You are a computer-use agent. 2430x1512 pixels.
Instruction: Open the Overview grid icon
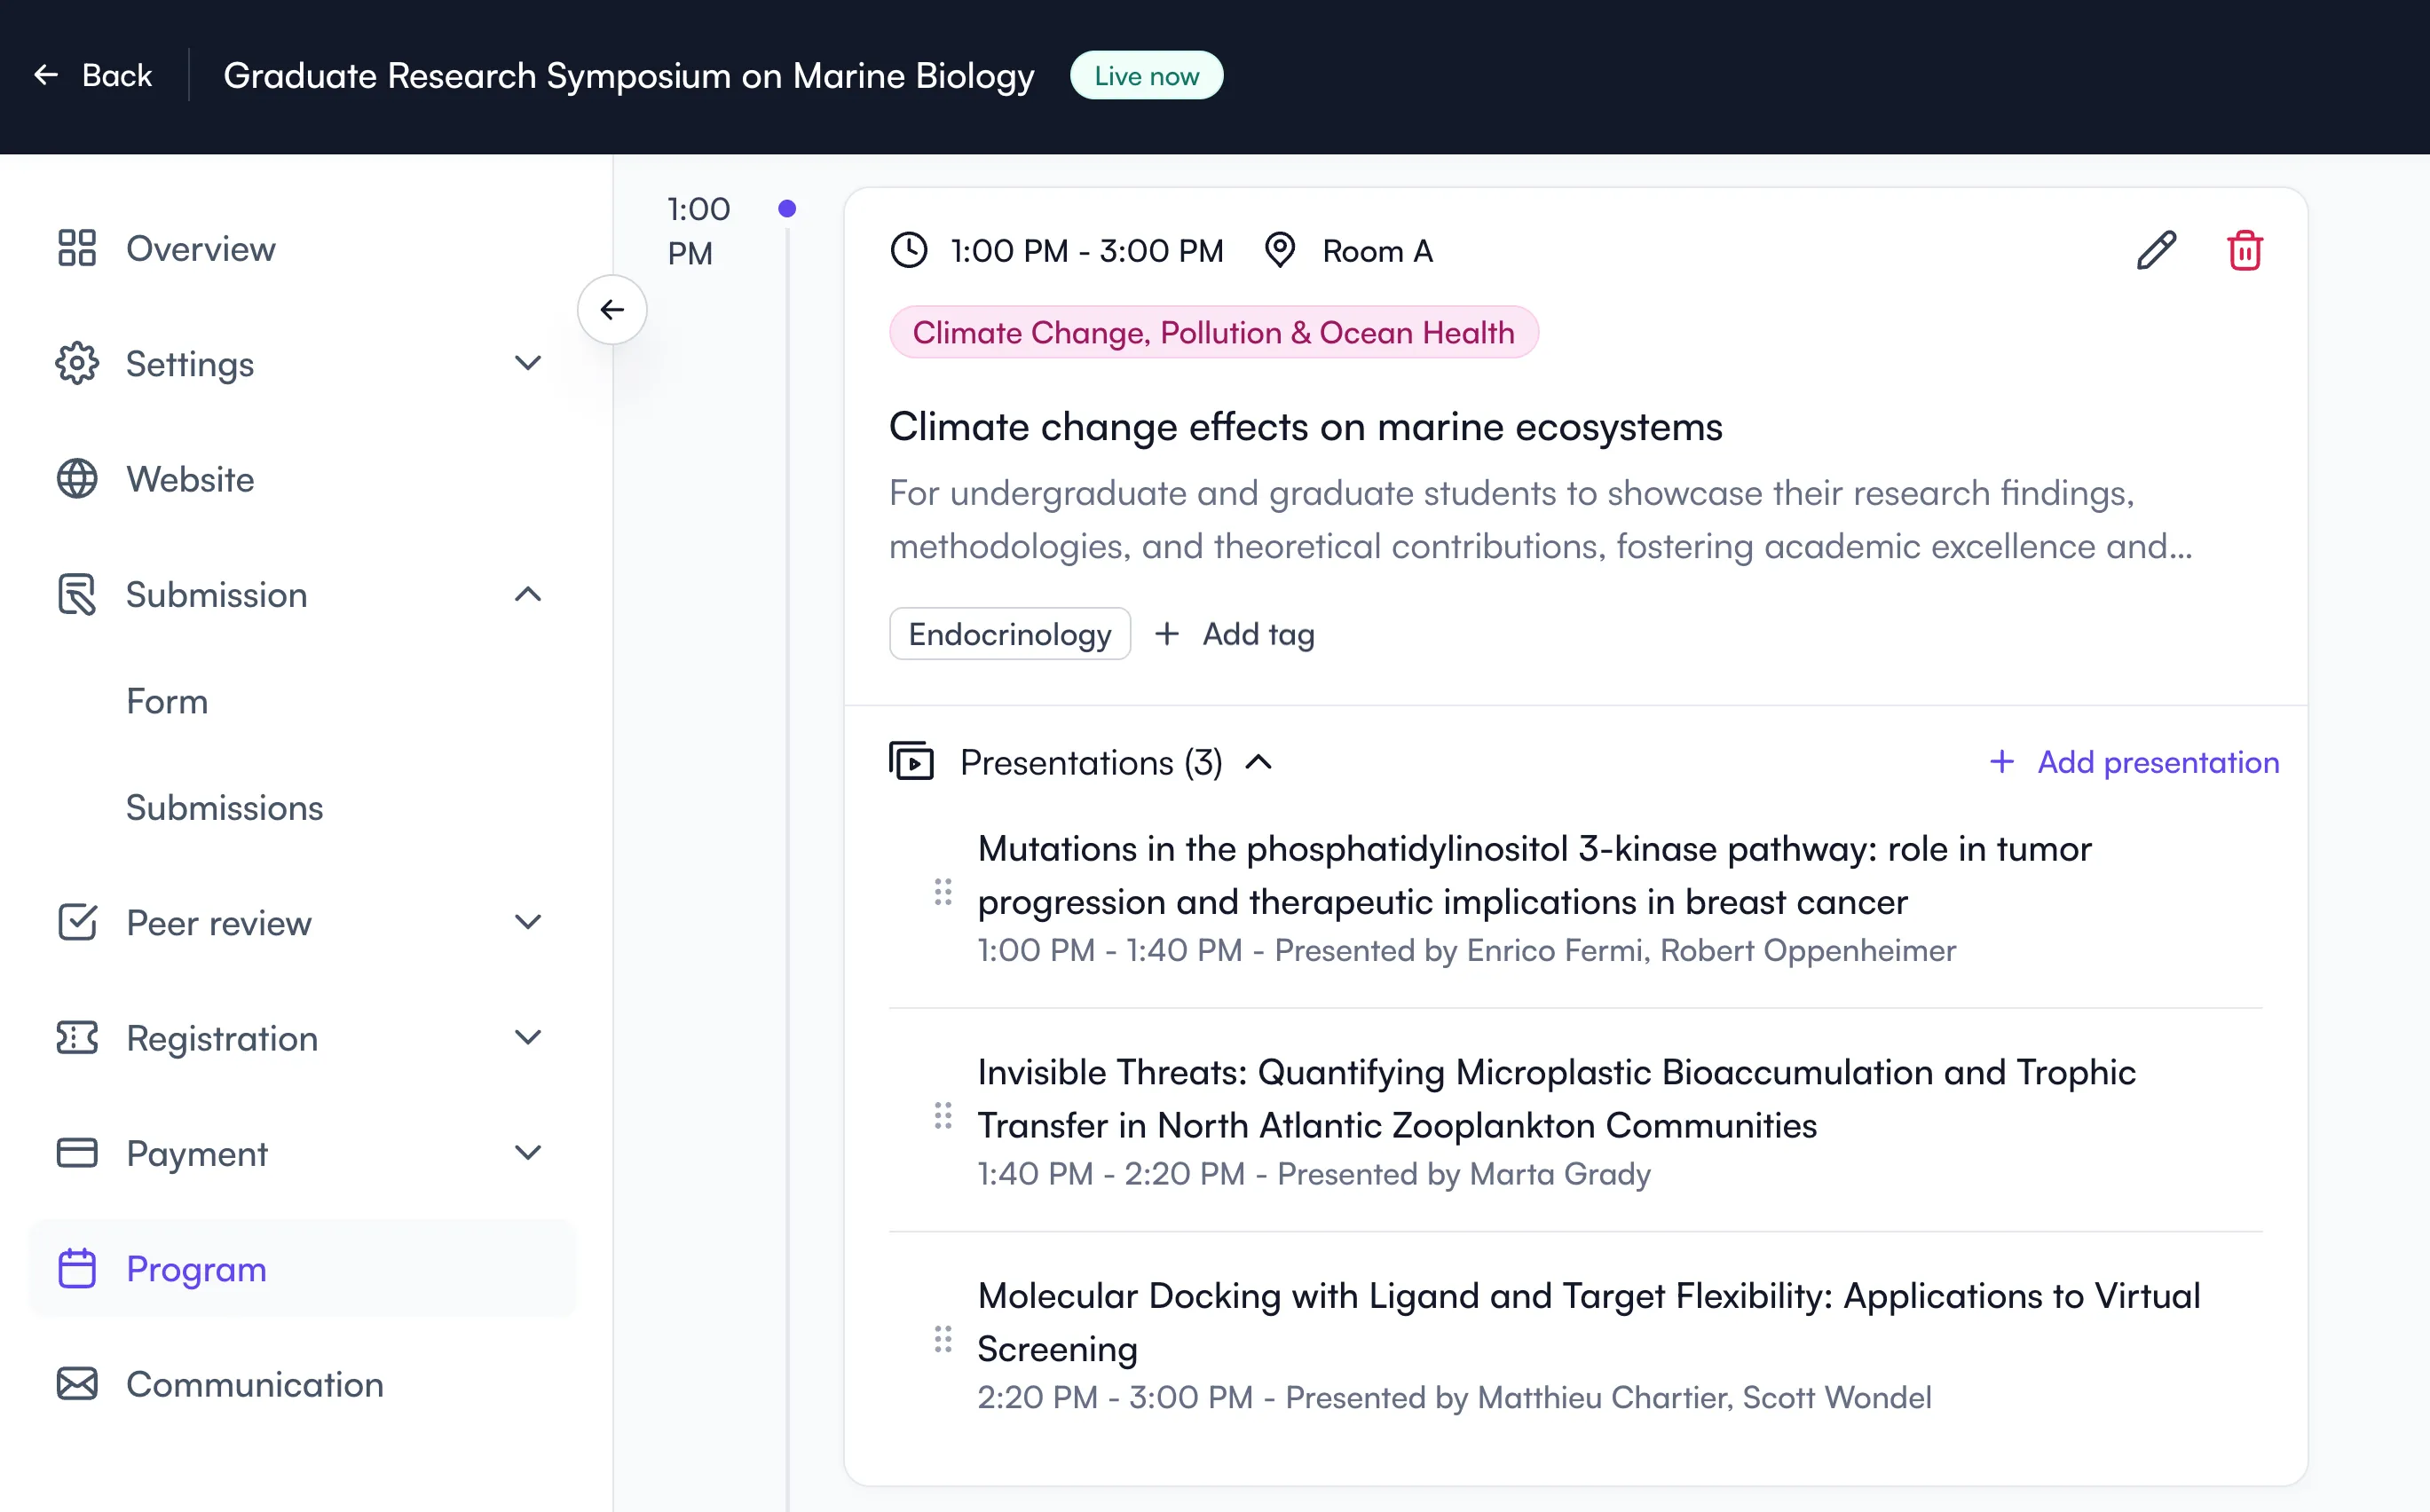pyautogui.click(x=77, y=248)
